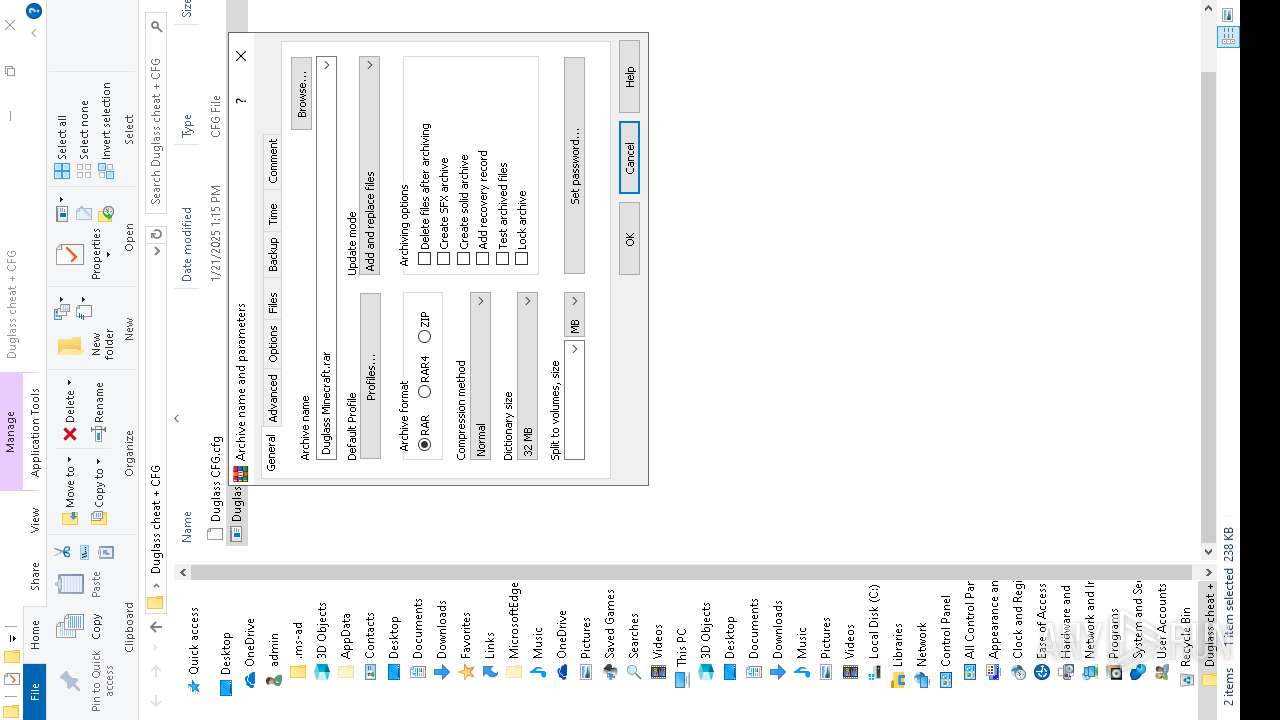Click the OneDrive cloud icon in navigation pane

pos(249,679)
